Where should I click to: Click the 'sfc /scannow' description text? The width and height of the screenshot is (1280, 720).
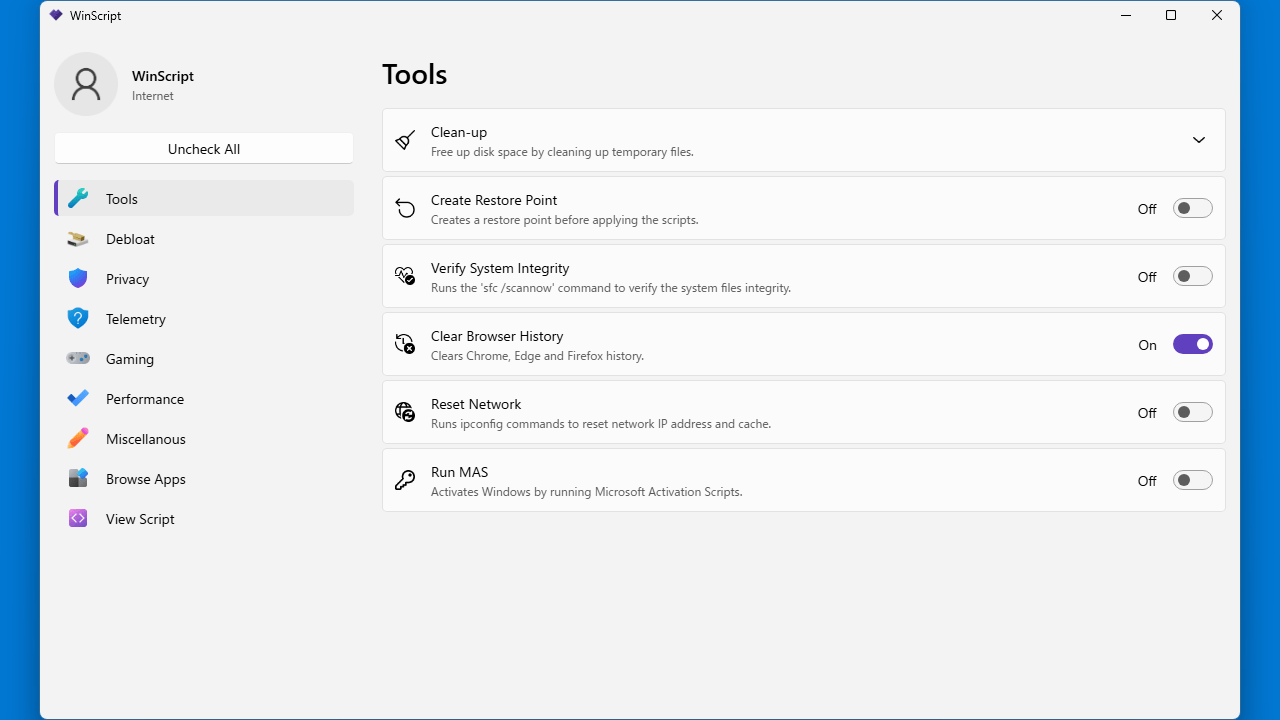point(611,288)
